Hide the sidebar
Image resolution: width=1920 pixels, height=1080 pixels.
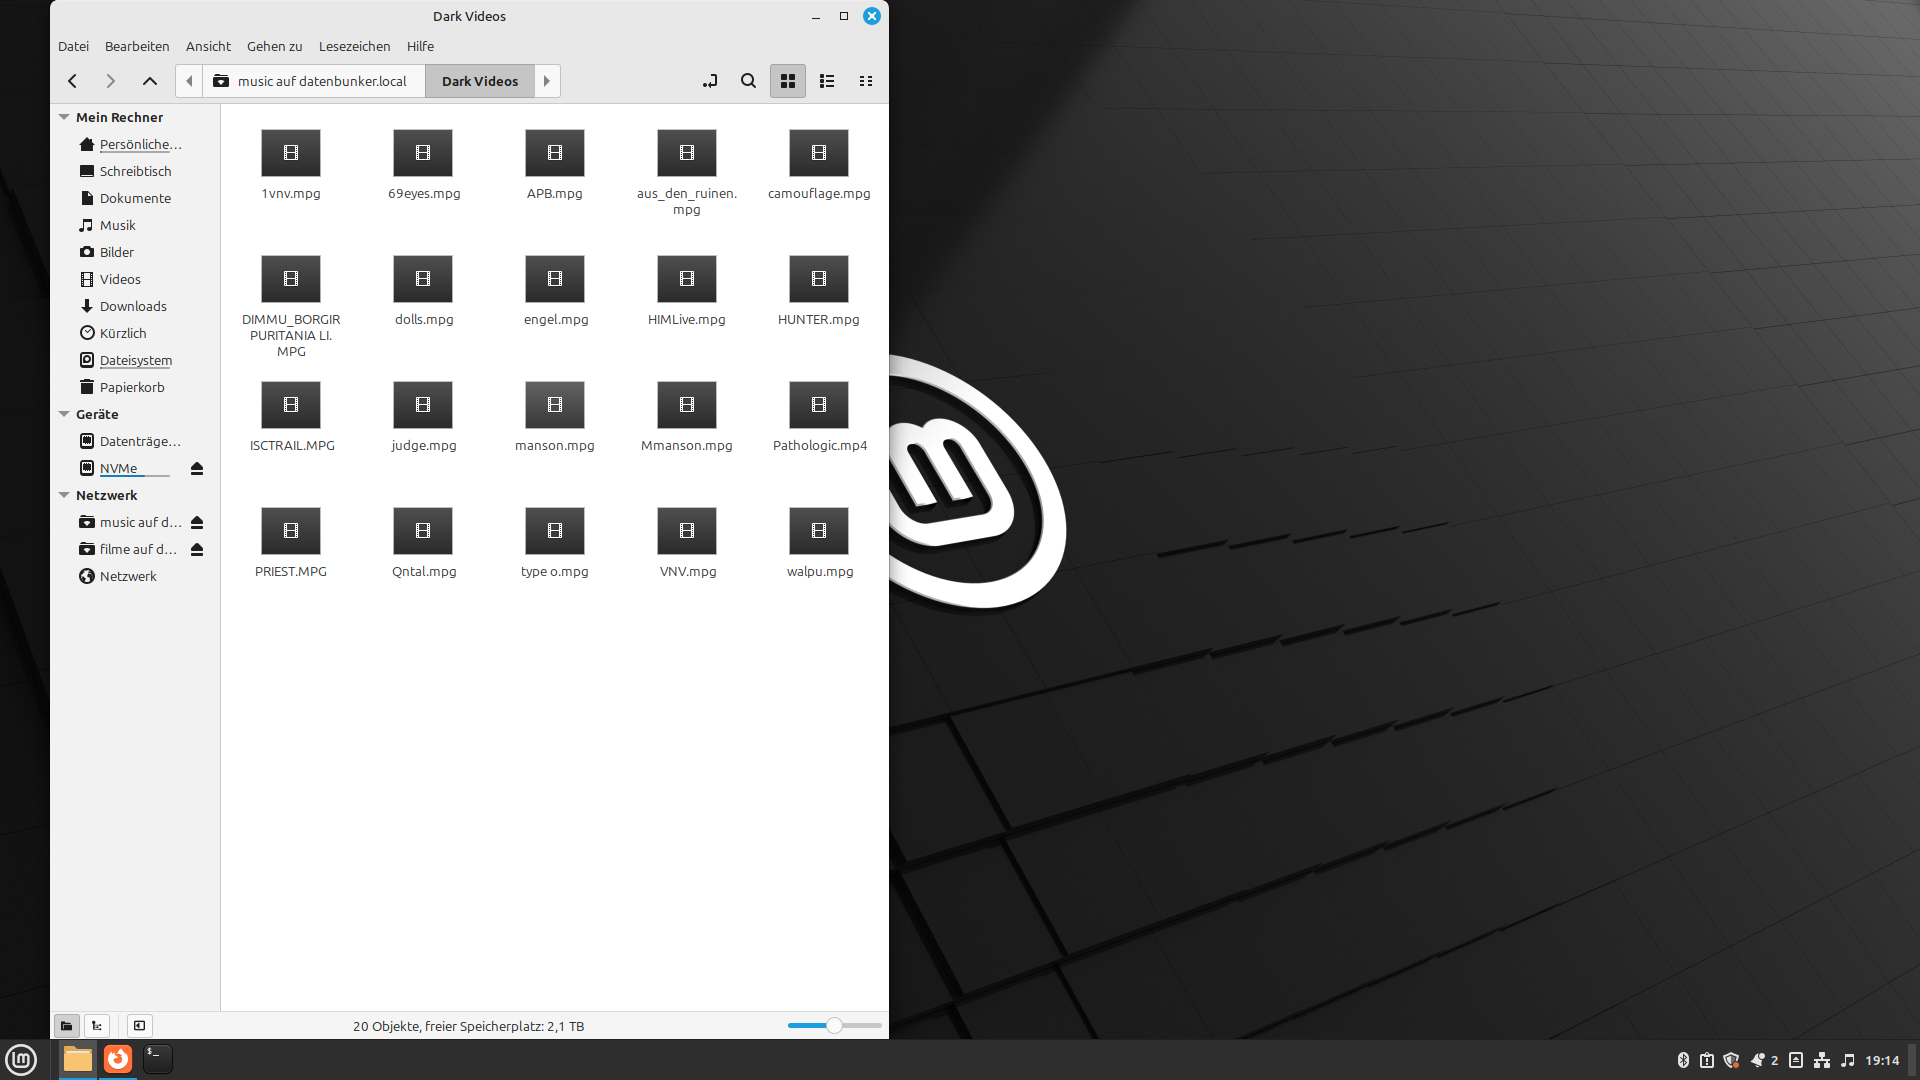pyautogui.click(x=140, y=1025)
